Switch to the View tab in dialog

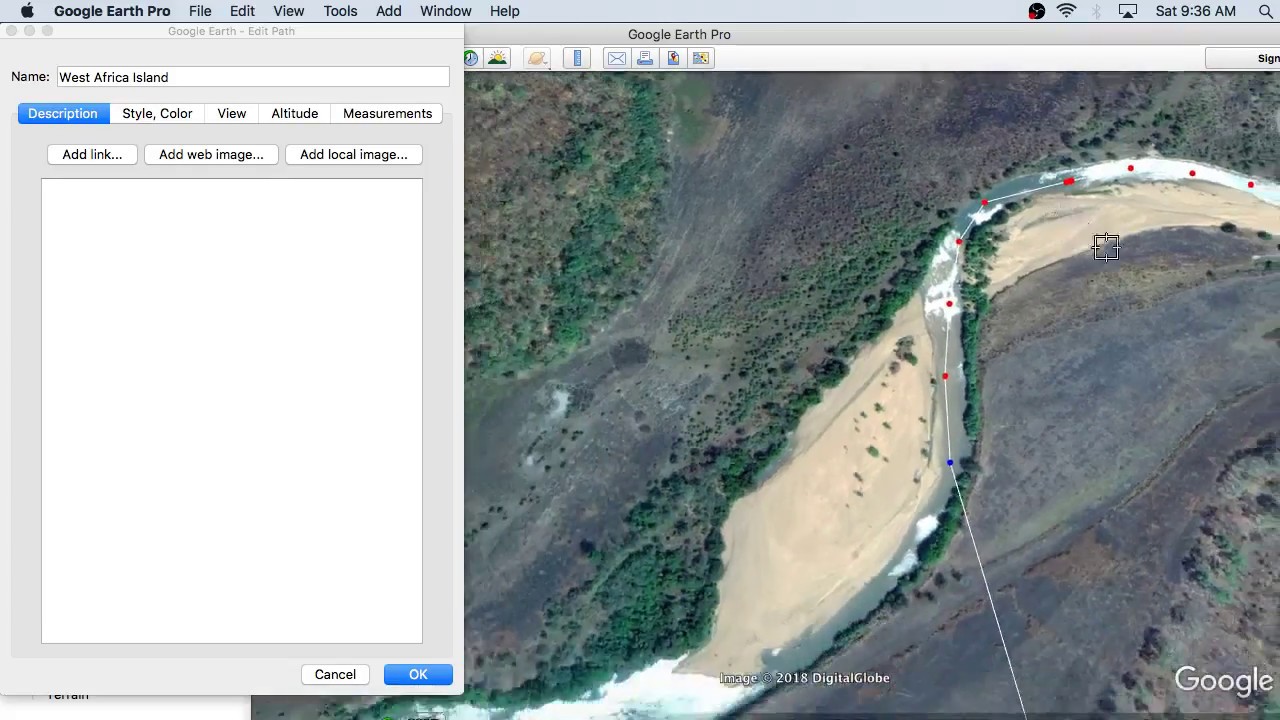tap(231, 113)
